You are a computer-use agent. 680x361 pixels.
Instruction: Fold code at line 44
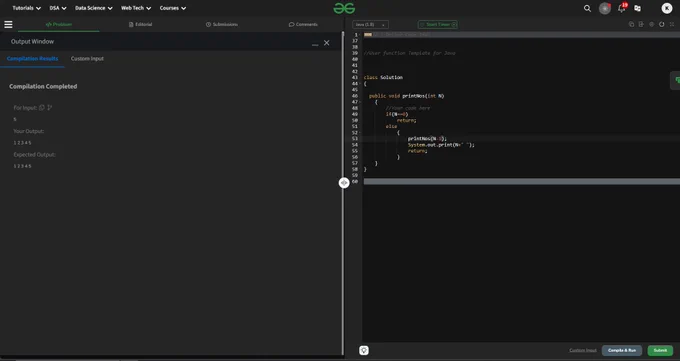coord(360,83)
